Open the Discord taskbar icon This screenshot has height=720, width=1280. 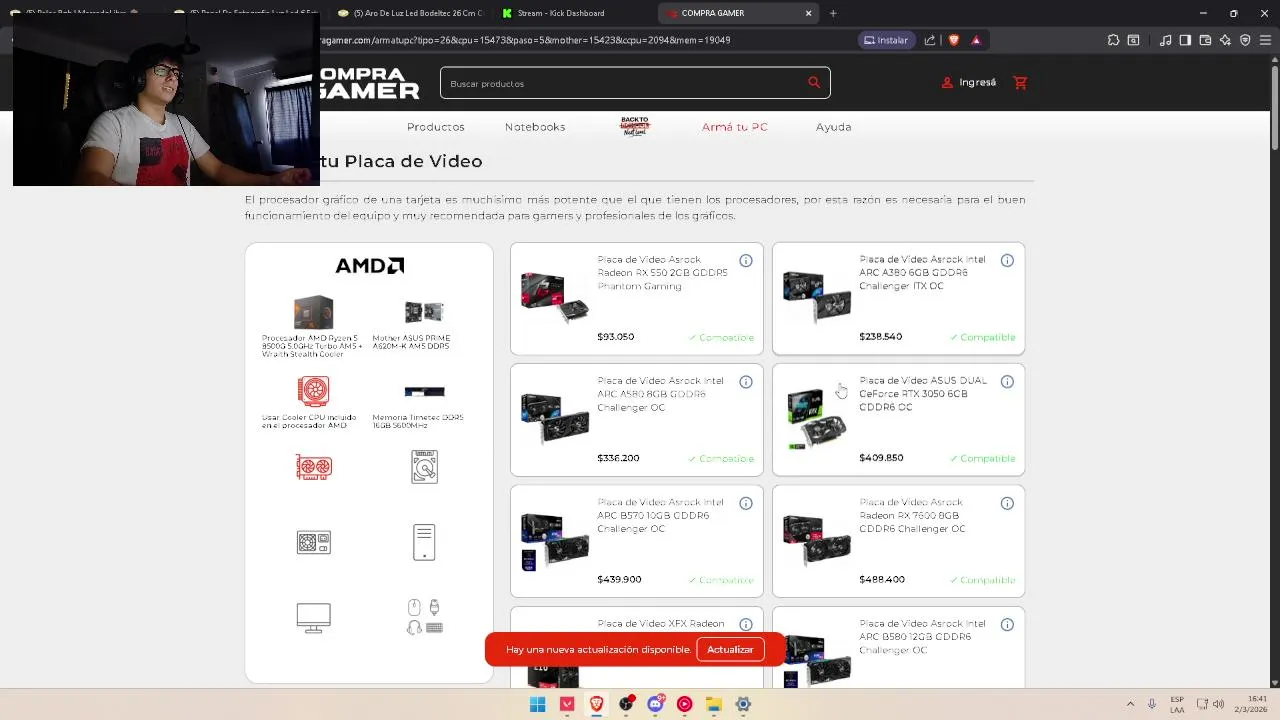(656, 704)
